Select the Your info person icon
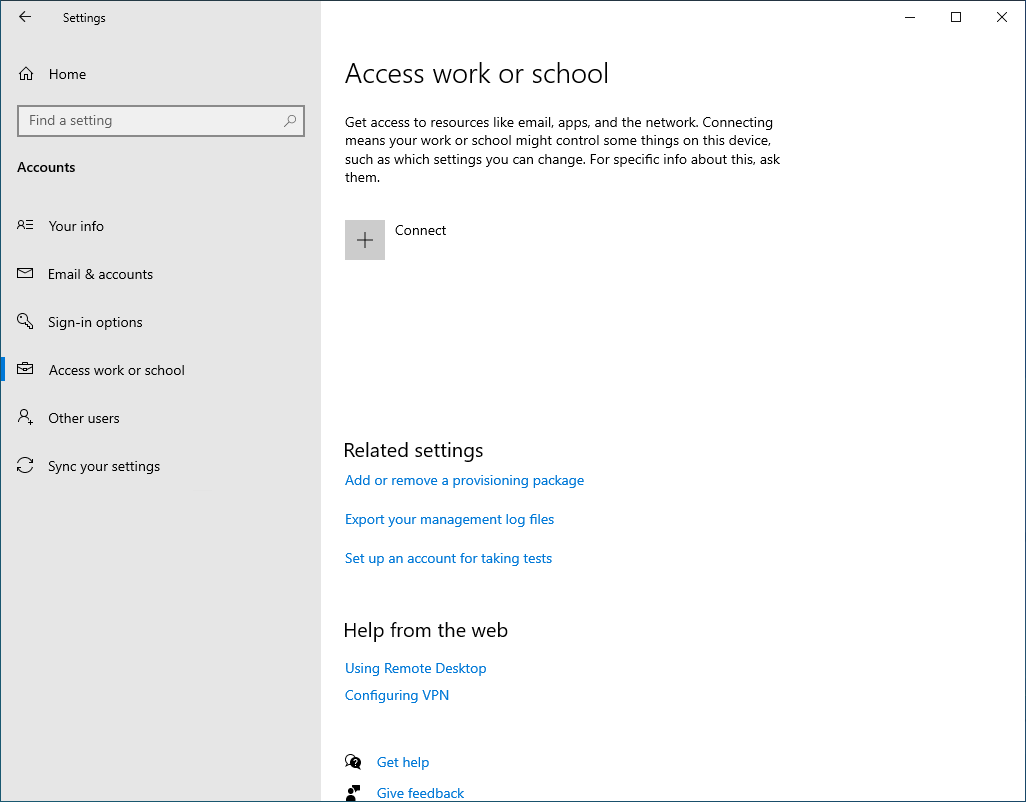This screenshot has height=802, width=1026. (x=25, y=225)
